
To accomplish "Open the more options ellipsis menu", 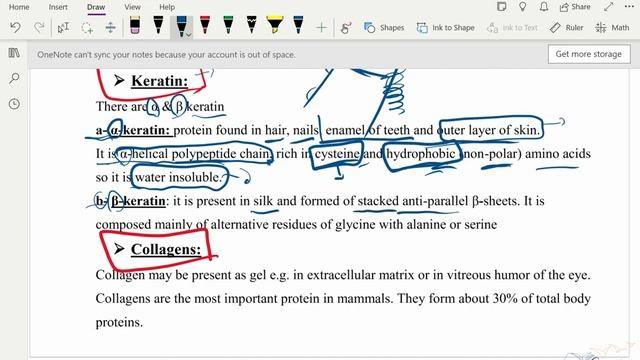I will point(629,7).
